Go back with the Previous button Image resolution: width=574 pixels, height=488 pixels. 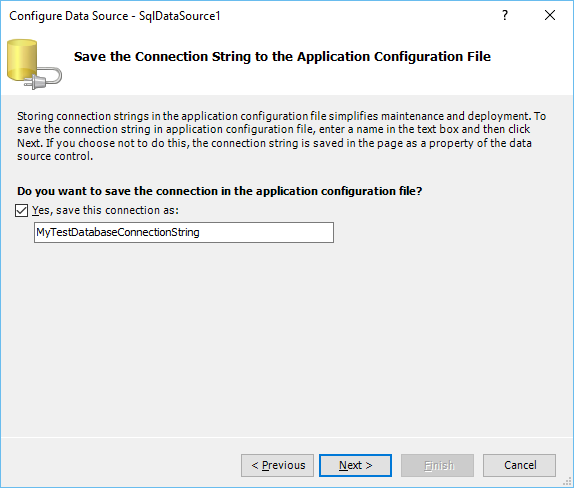(x=277, y=465)
